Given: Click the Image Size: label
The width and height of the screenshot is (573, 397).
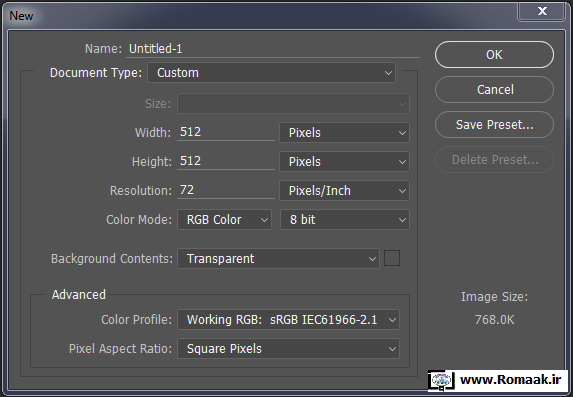Looking at the screenshot, I should click(x=494, y=297).
